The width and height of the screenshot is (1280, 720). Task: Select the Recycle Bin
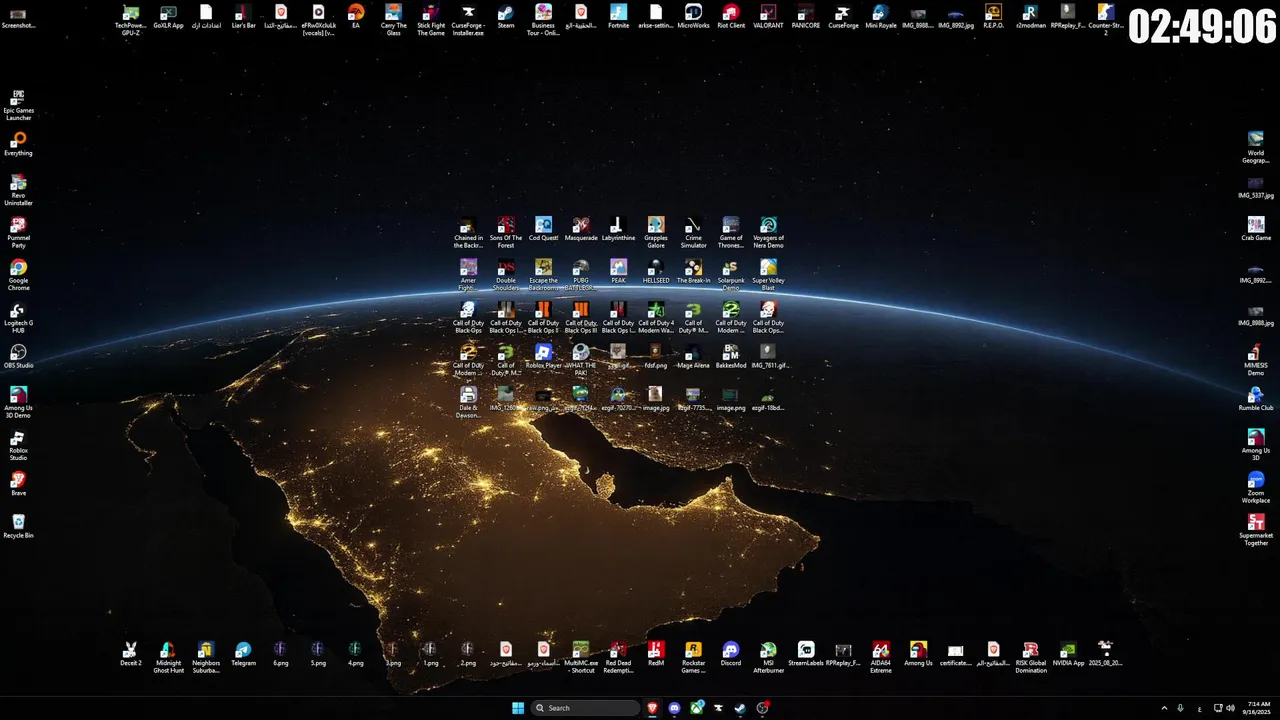coord(18,526)
